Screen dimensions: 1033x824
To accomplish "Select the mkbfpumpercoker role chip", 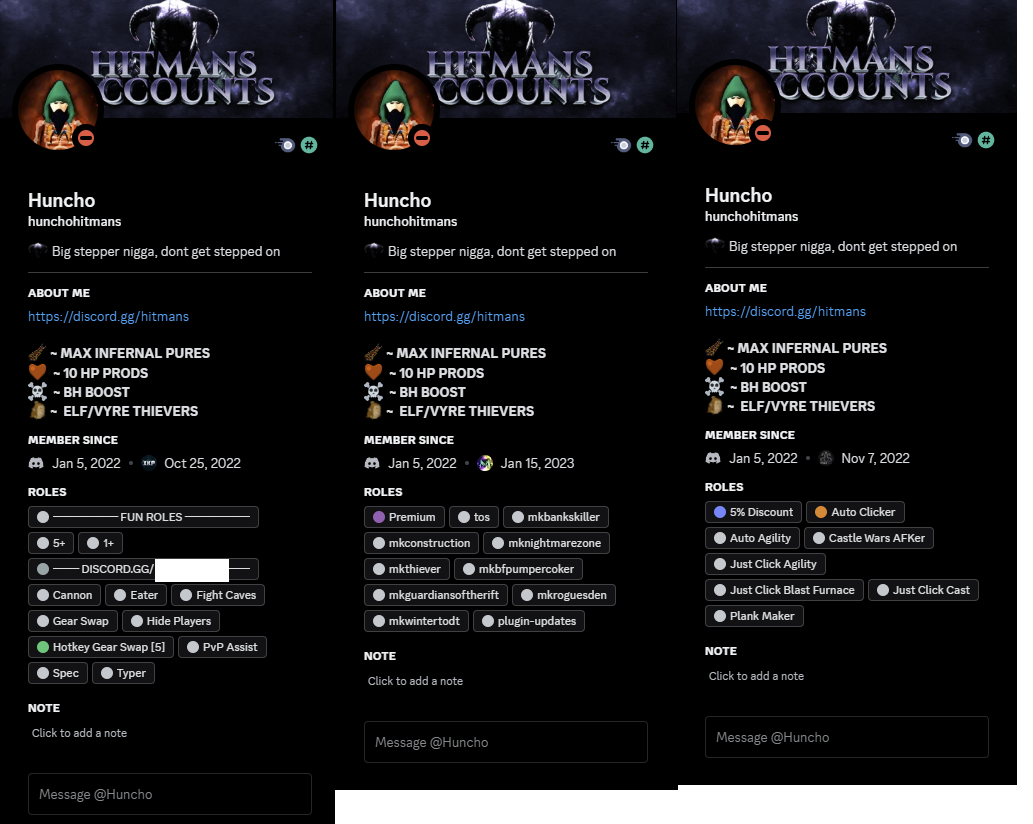I will coord(518,568).
